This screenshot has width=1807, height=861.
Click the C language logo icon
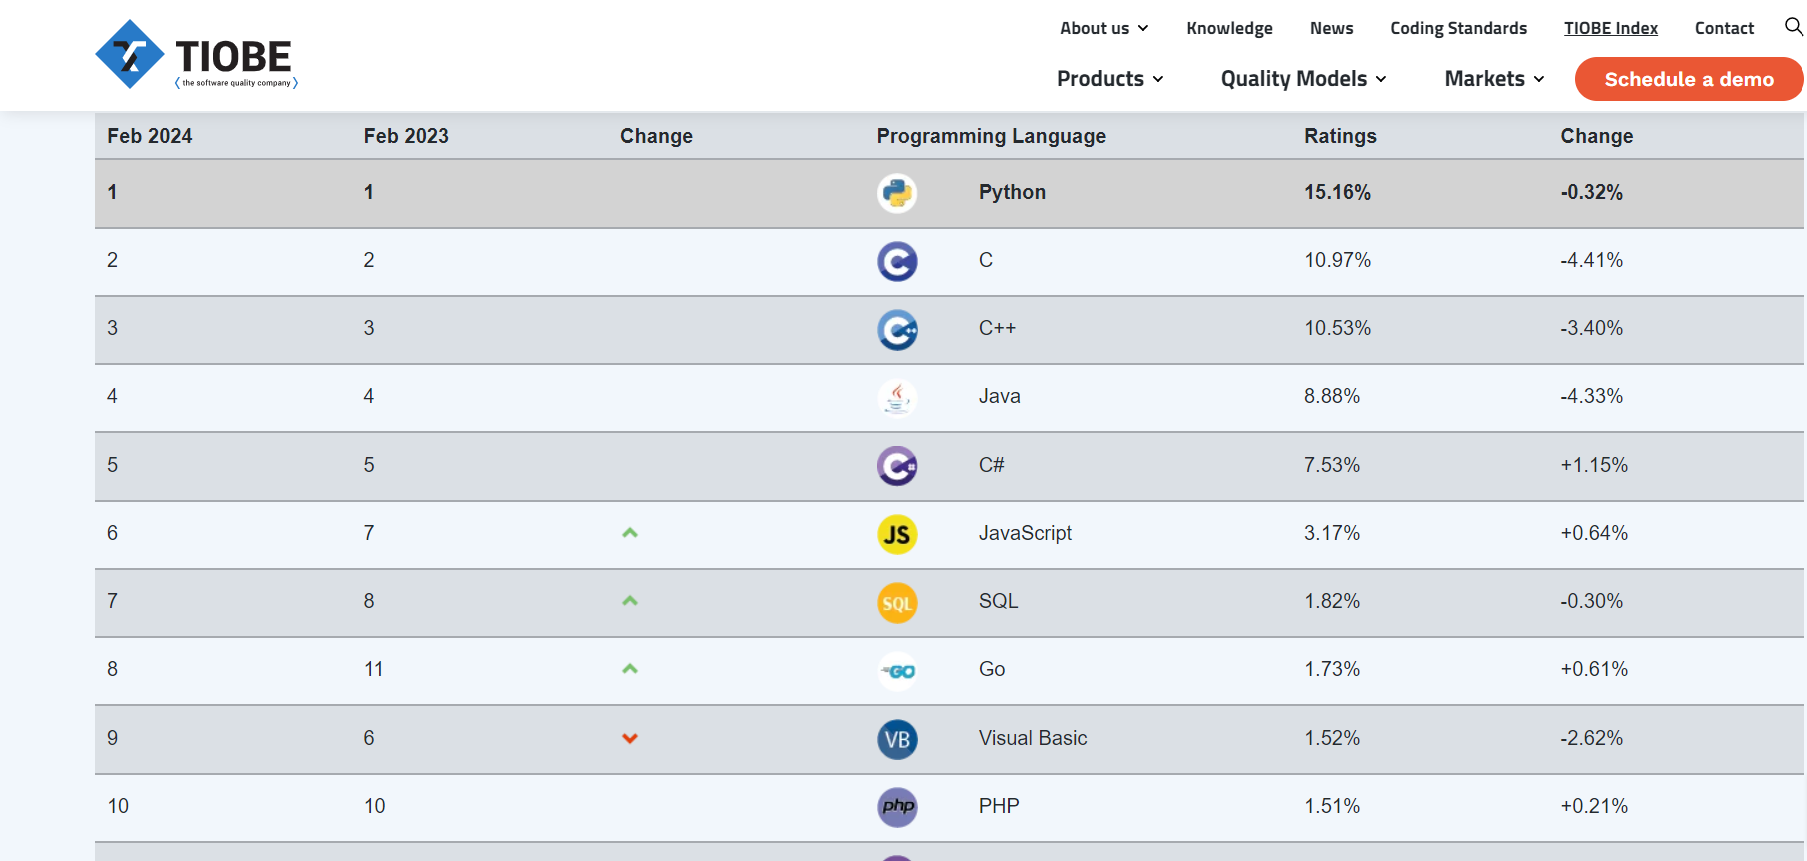pos(897,261)
